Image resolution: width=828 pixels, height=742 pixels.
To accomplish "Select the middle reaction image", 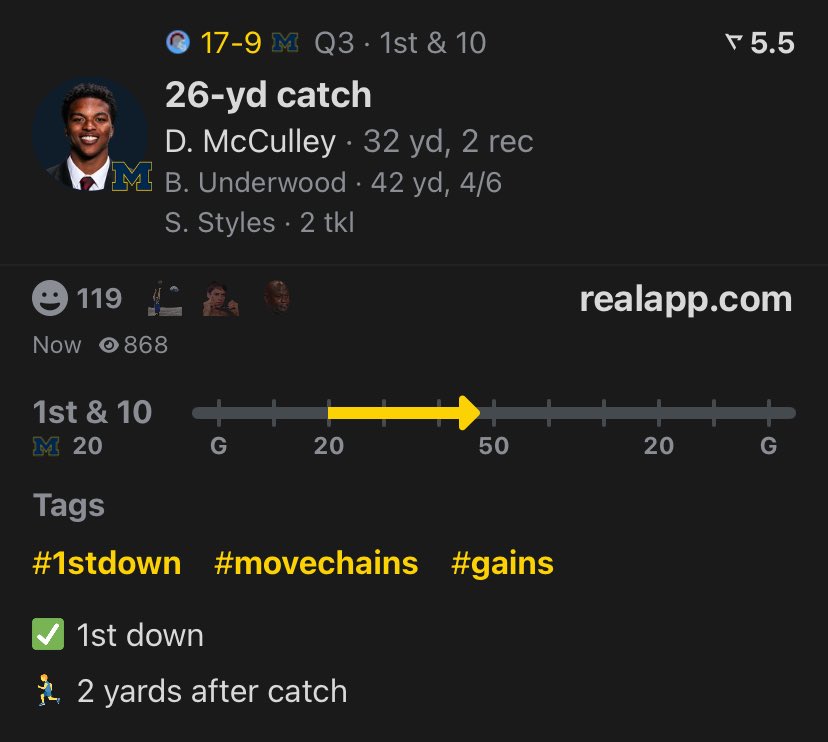I will [221, 298].
